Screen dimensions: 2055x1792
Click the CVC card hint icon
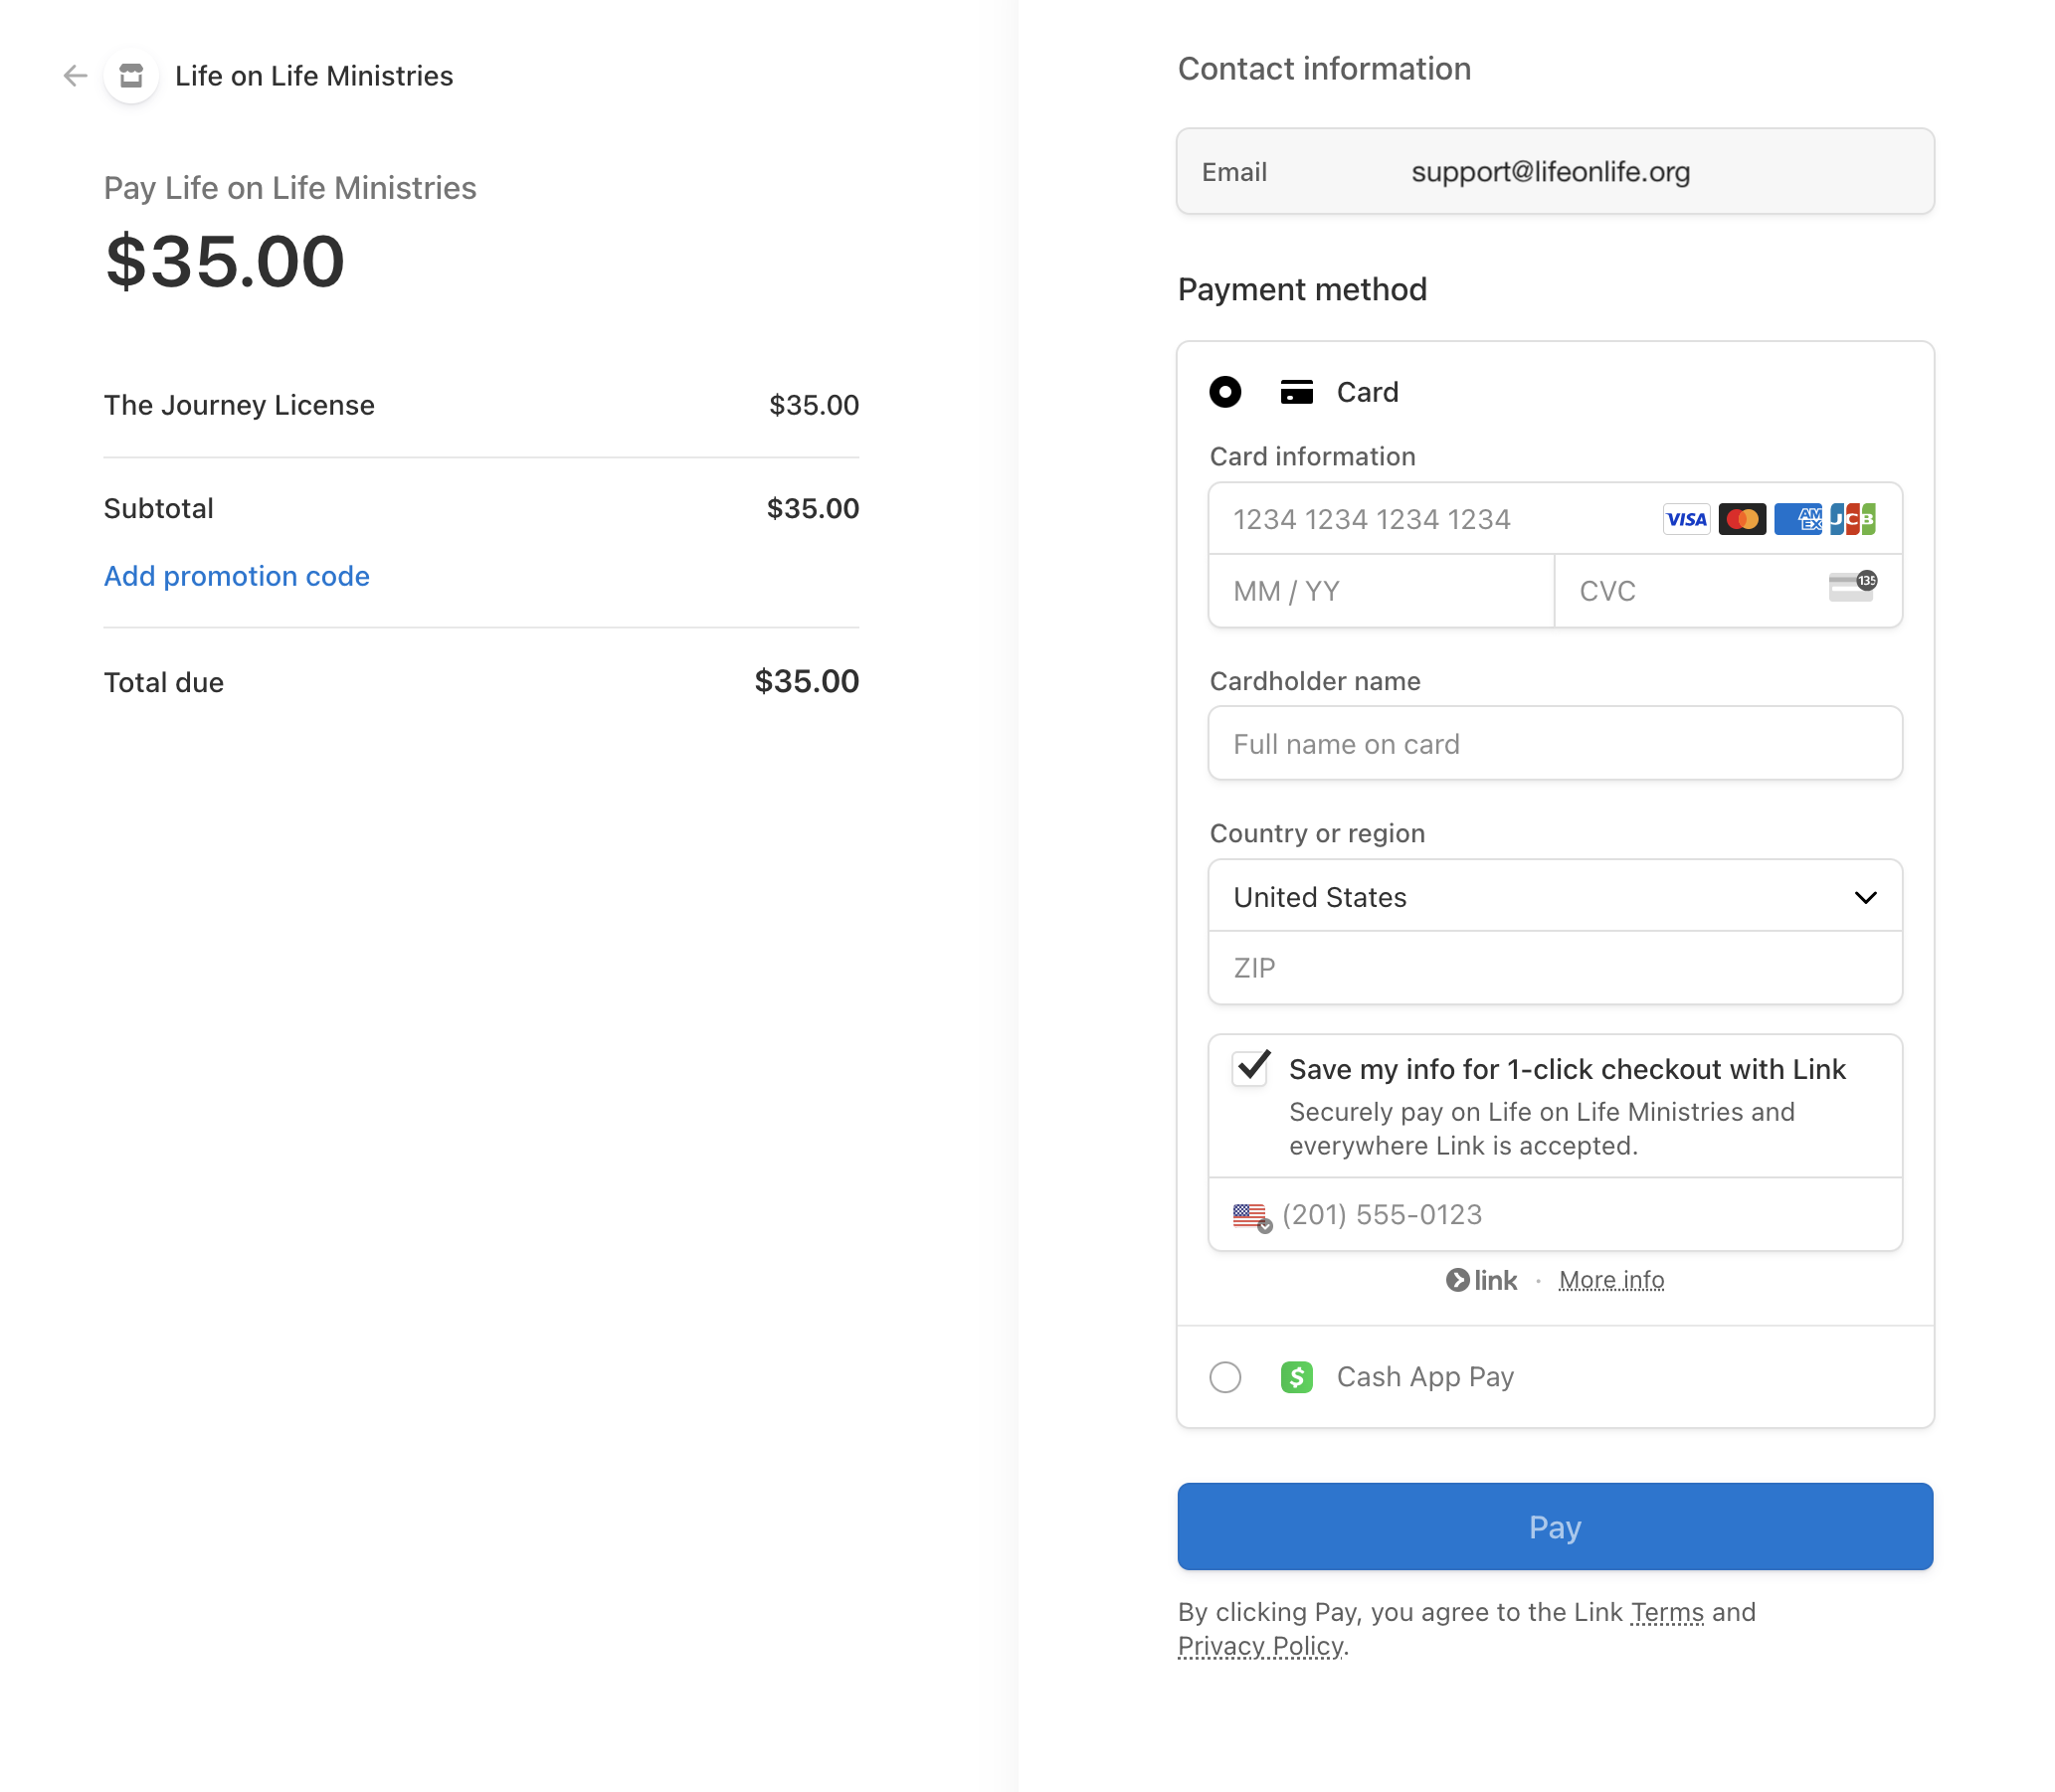coord(1853,587)
